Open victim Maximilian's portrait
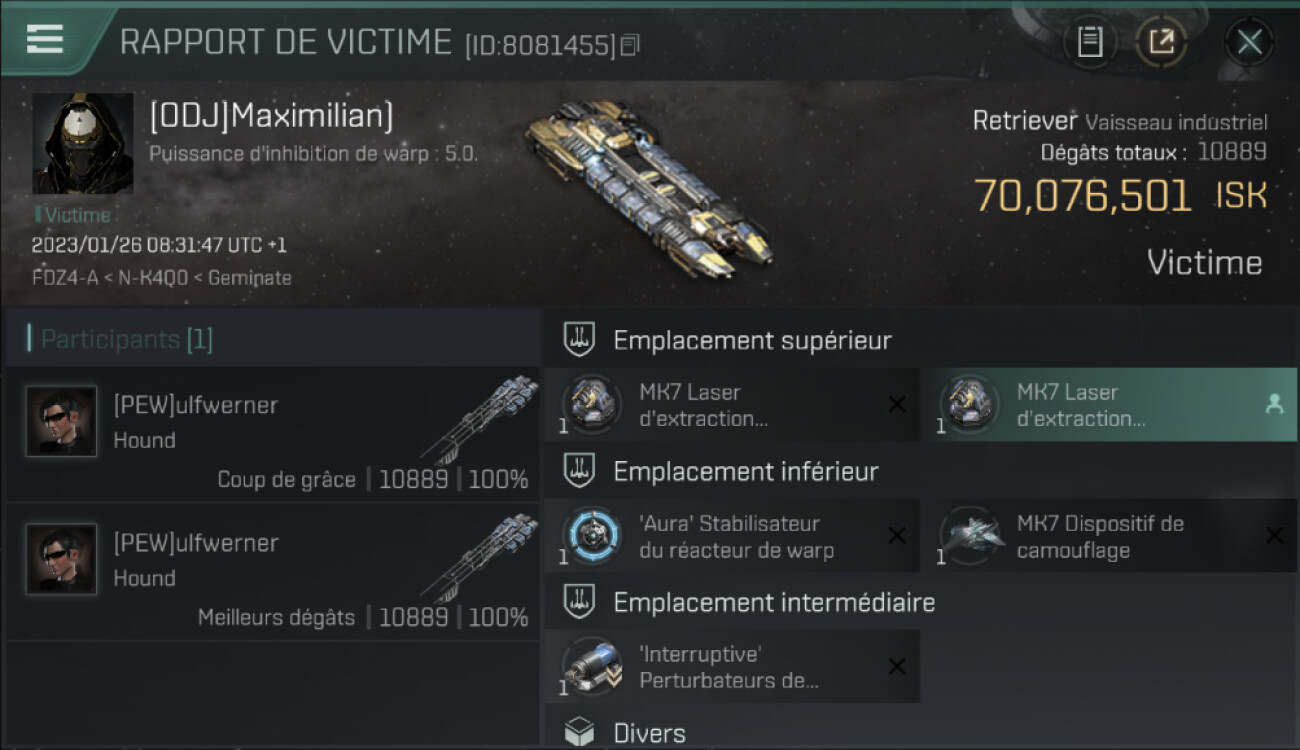The width and height of the screenshot is (1300, 750). click(82, 144)
